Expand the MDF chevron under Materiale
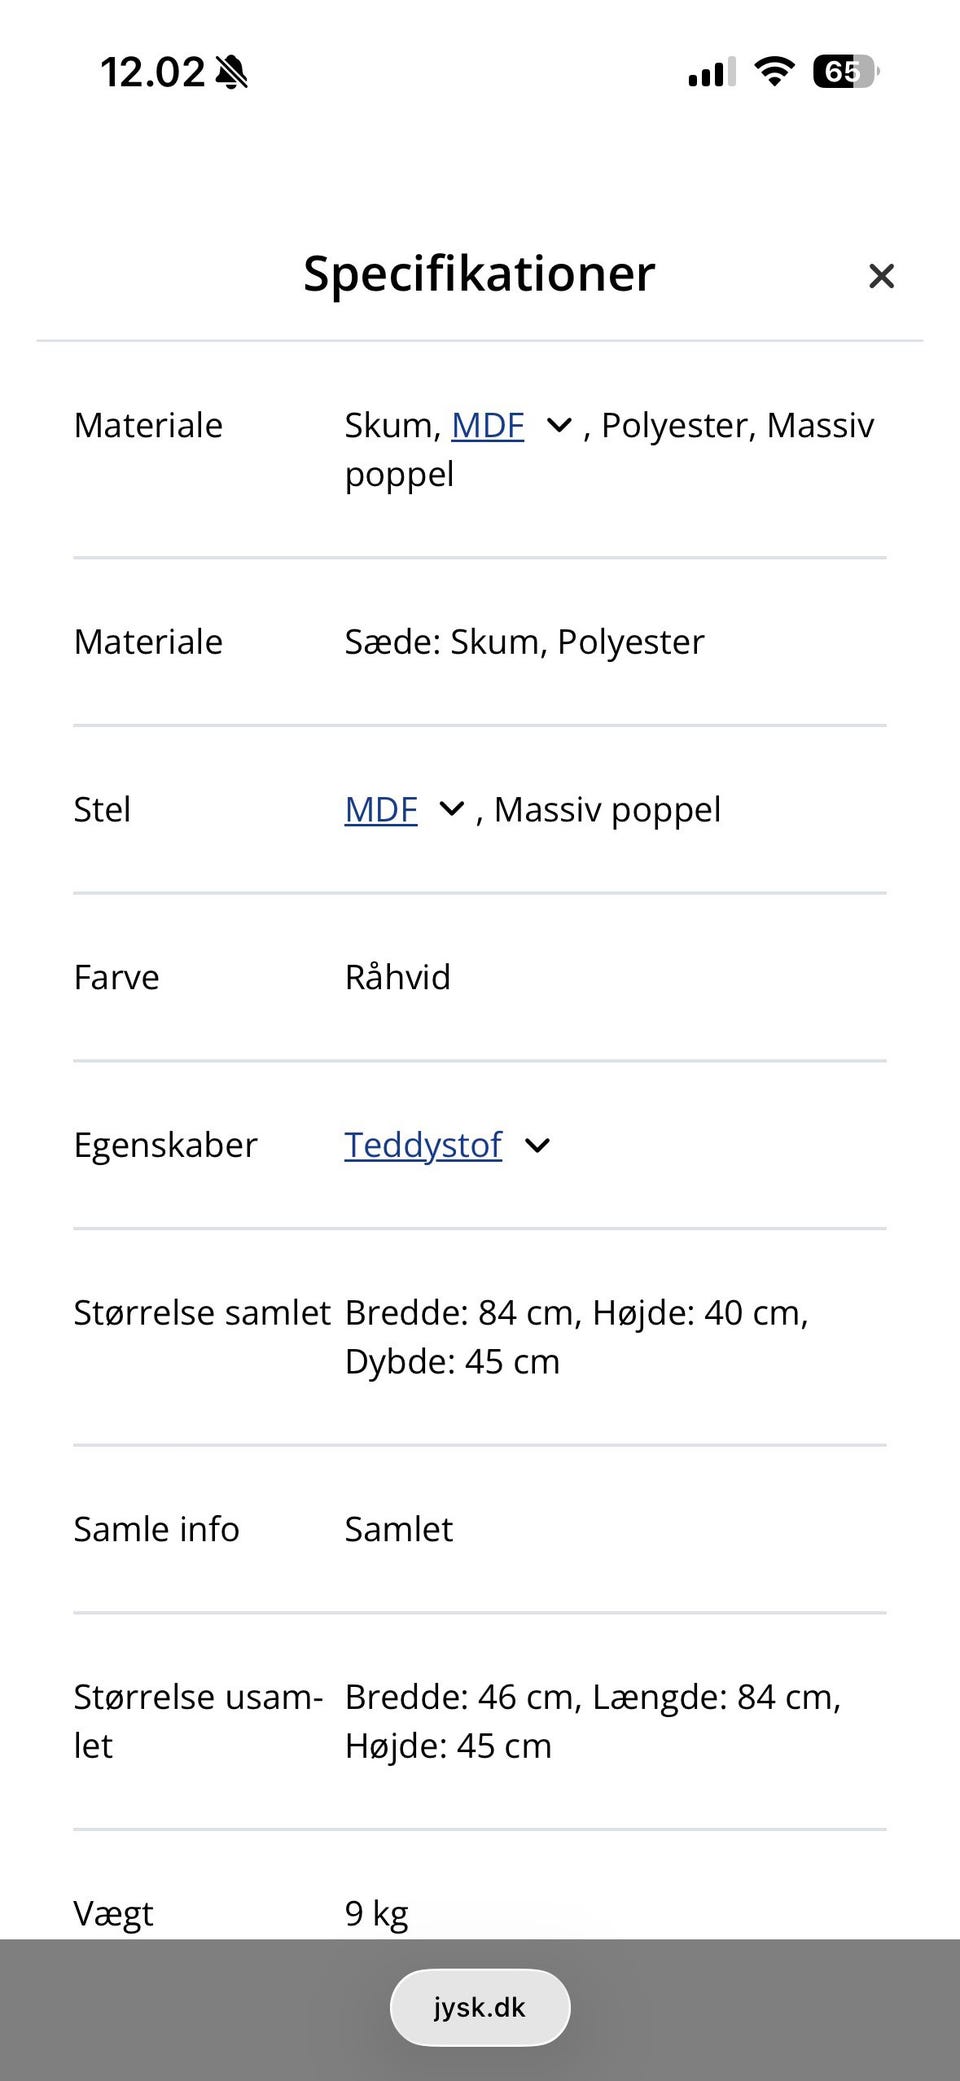960x2081 pixels. point(558,425)
